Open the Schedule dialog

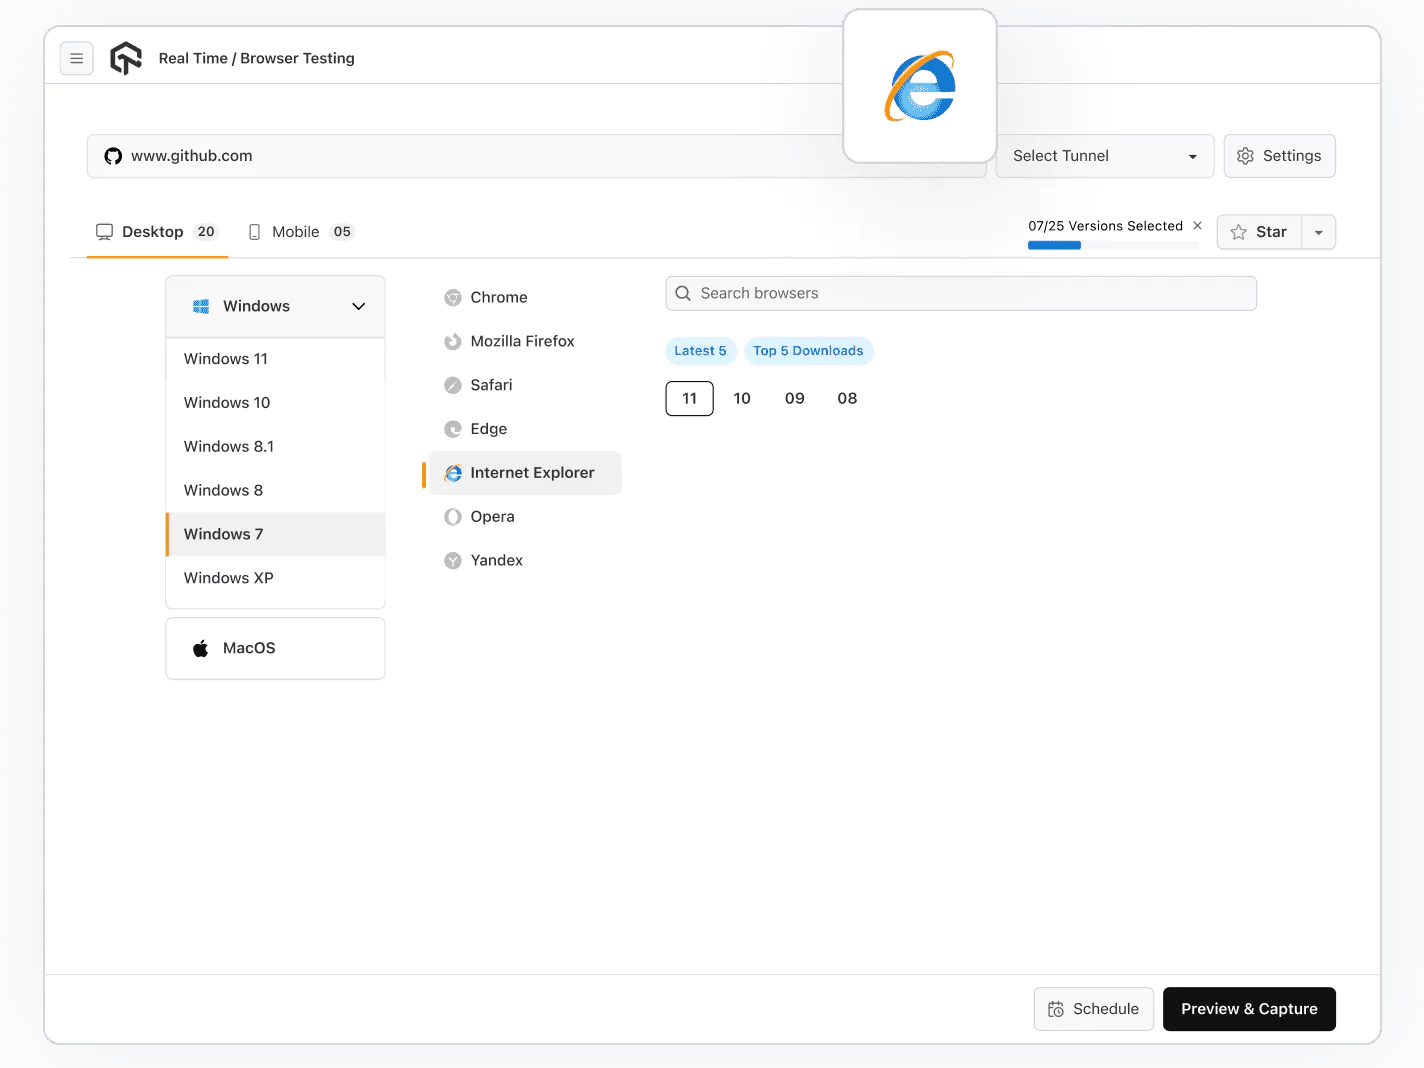(x=1093, y=1009)
